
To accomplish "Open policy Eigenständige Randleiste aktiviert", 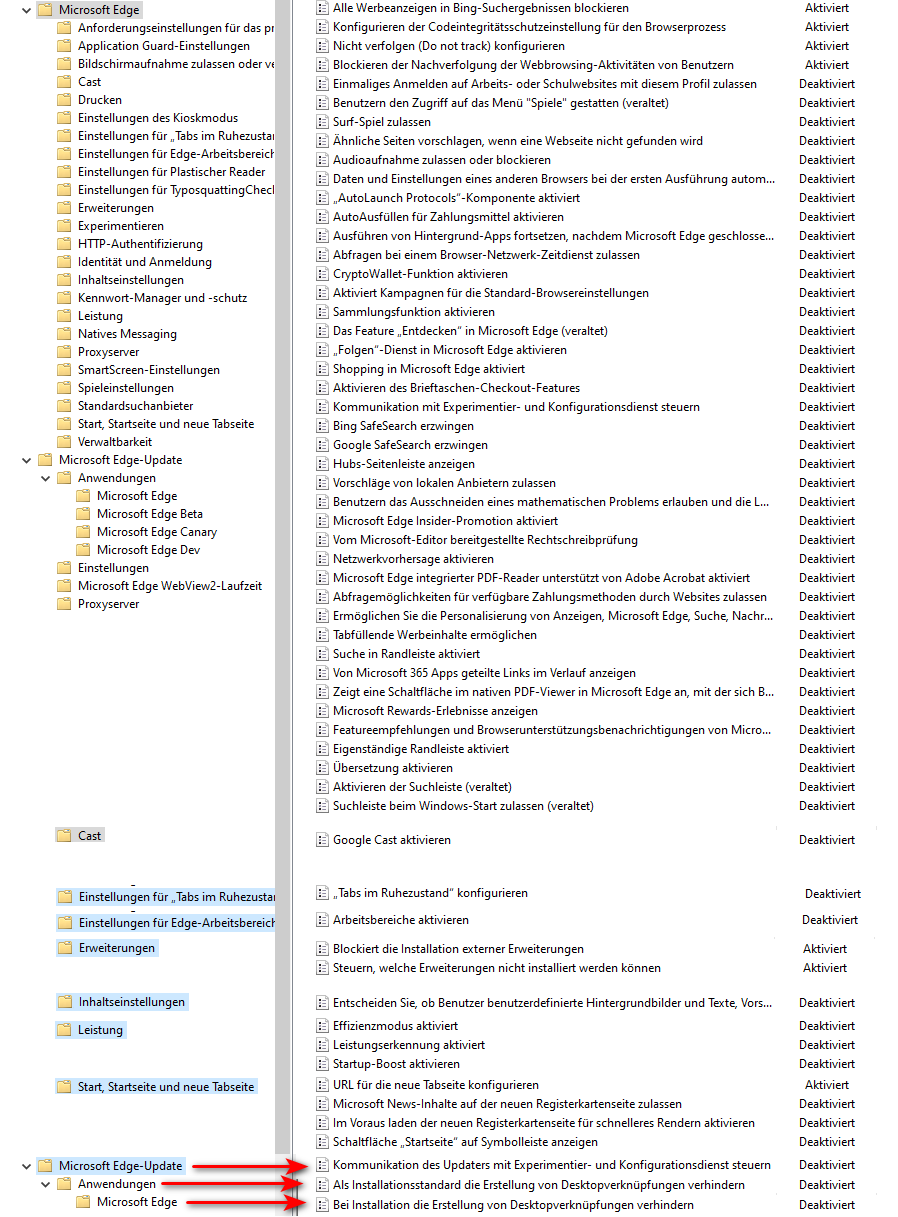I will tap(421, 749).
